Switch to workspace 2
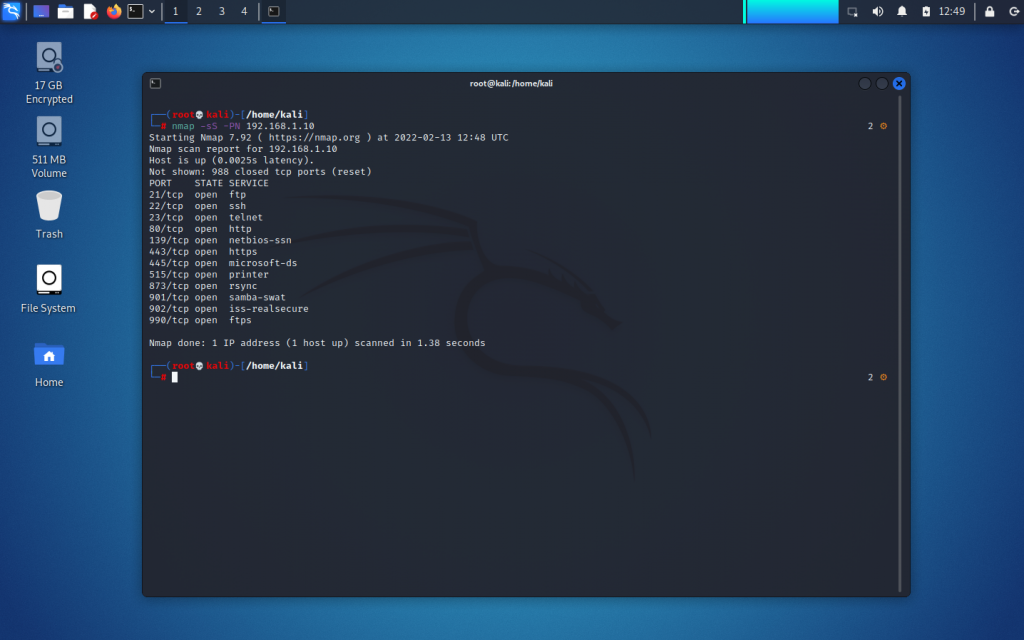1024x640 pixels. point(198,11)
